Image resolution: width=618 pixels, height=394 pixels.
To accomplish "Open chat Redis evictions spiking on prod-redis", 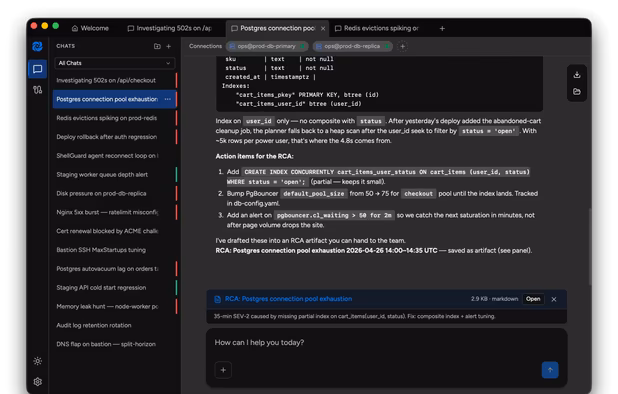I will click(115, 118).
